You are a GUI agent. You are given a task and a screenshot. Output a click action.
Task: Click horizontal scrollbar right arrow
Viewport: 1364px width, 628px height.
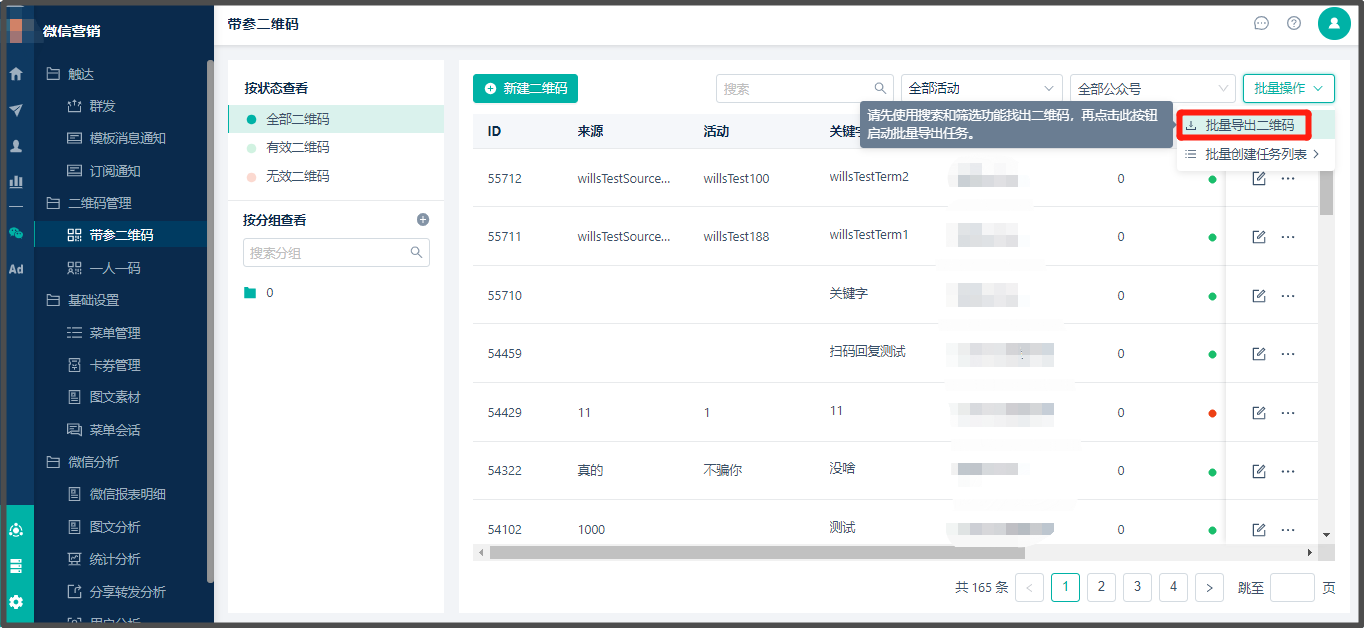[1310, 552]
